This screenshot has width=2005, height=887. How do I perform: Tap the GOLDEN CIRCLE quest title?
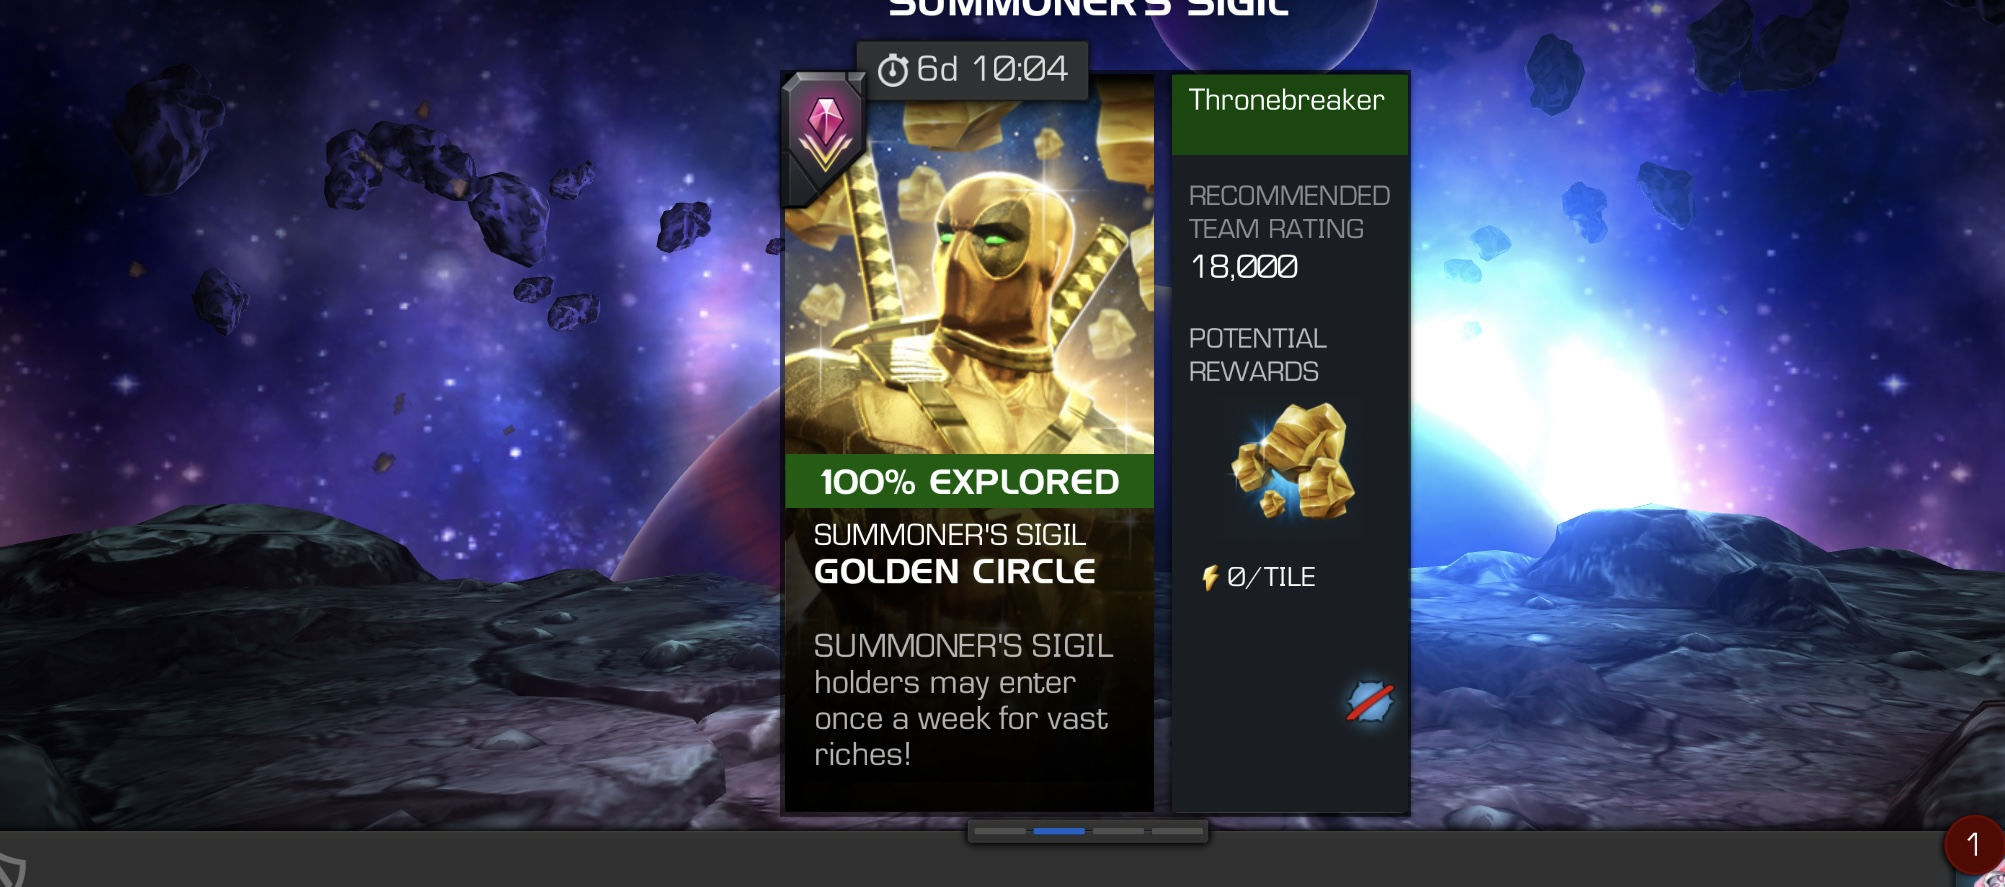(x=955, y=572)
